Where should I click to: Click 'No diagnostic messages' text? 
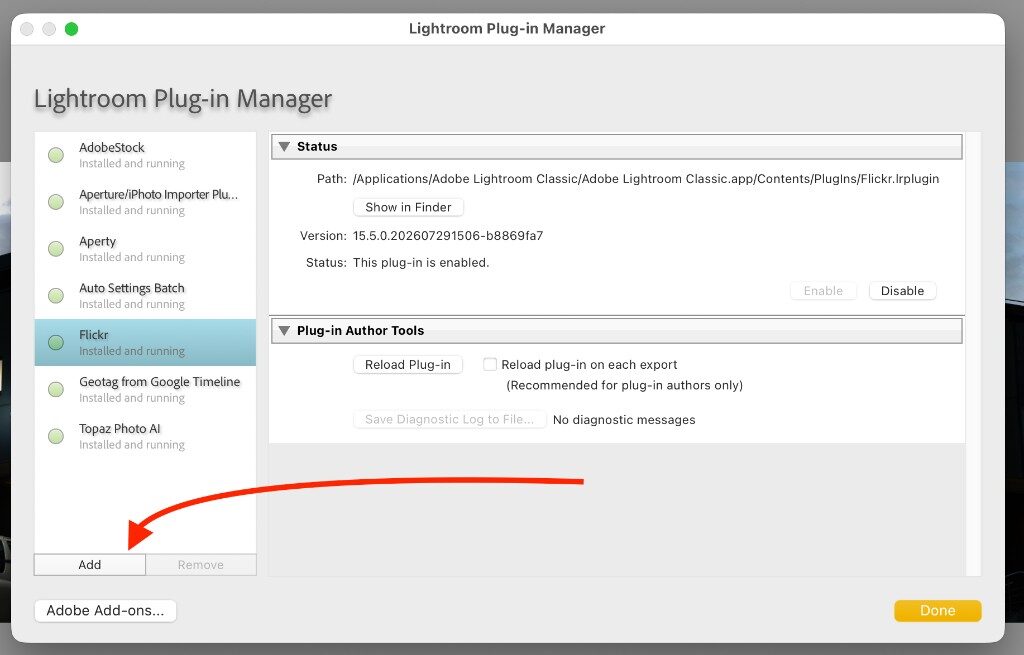624,420
